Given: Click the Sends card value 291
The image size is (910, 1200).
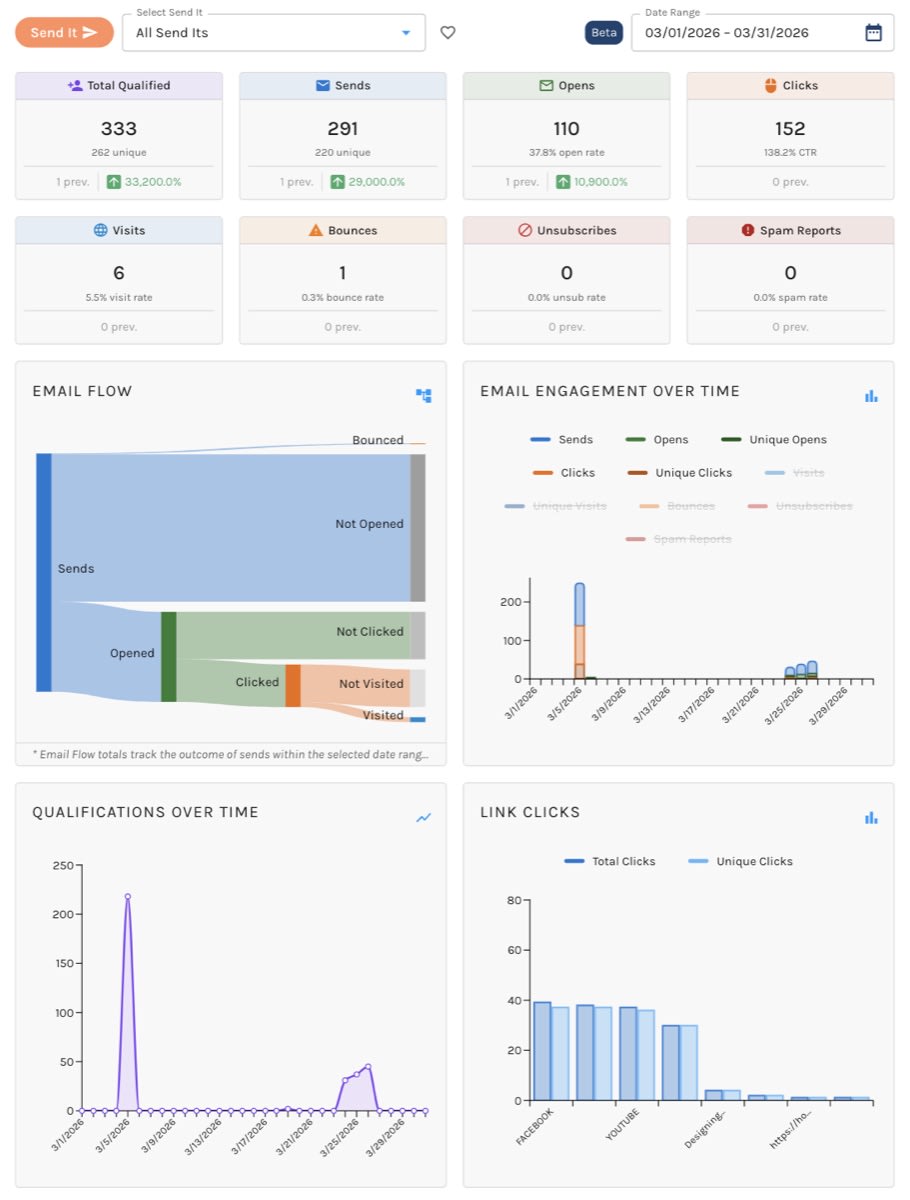Looking at the screenshot, I should tap(342, 129).
